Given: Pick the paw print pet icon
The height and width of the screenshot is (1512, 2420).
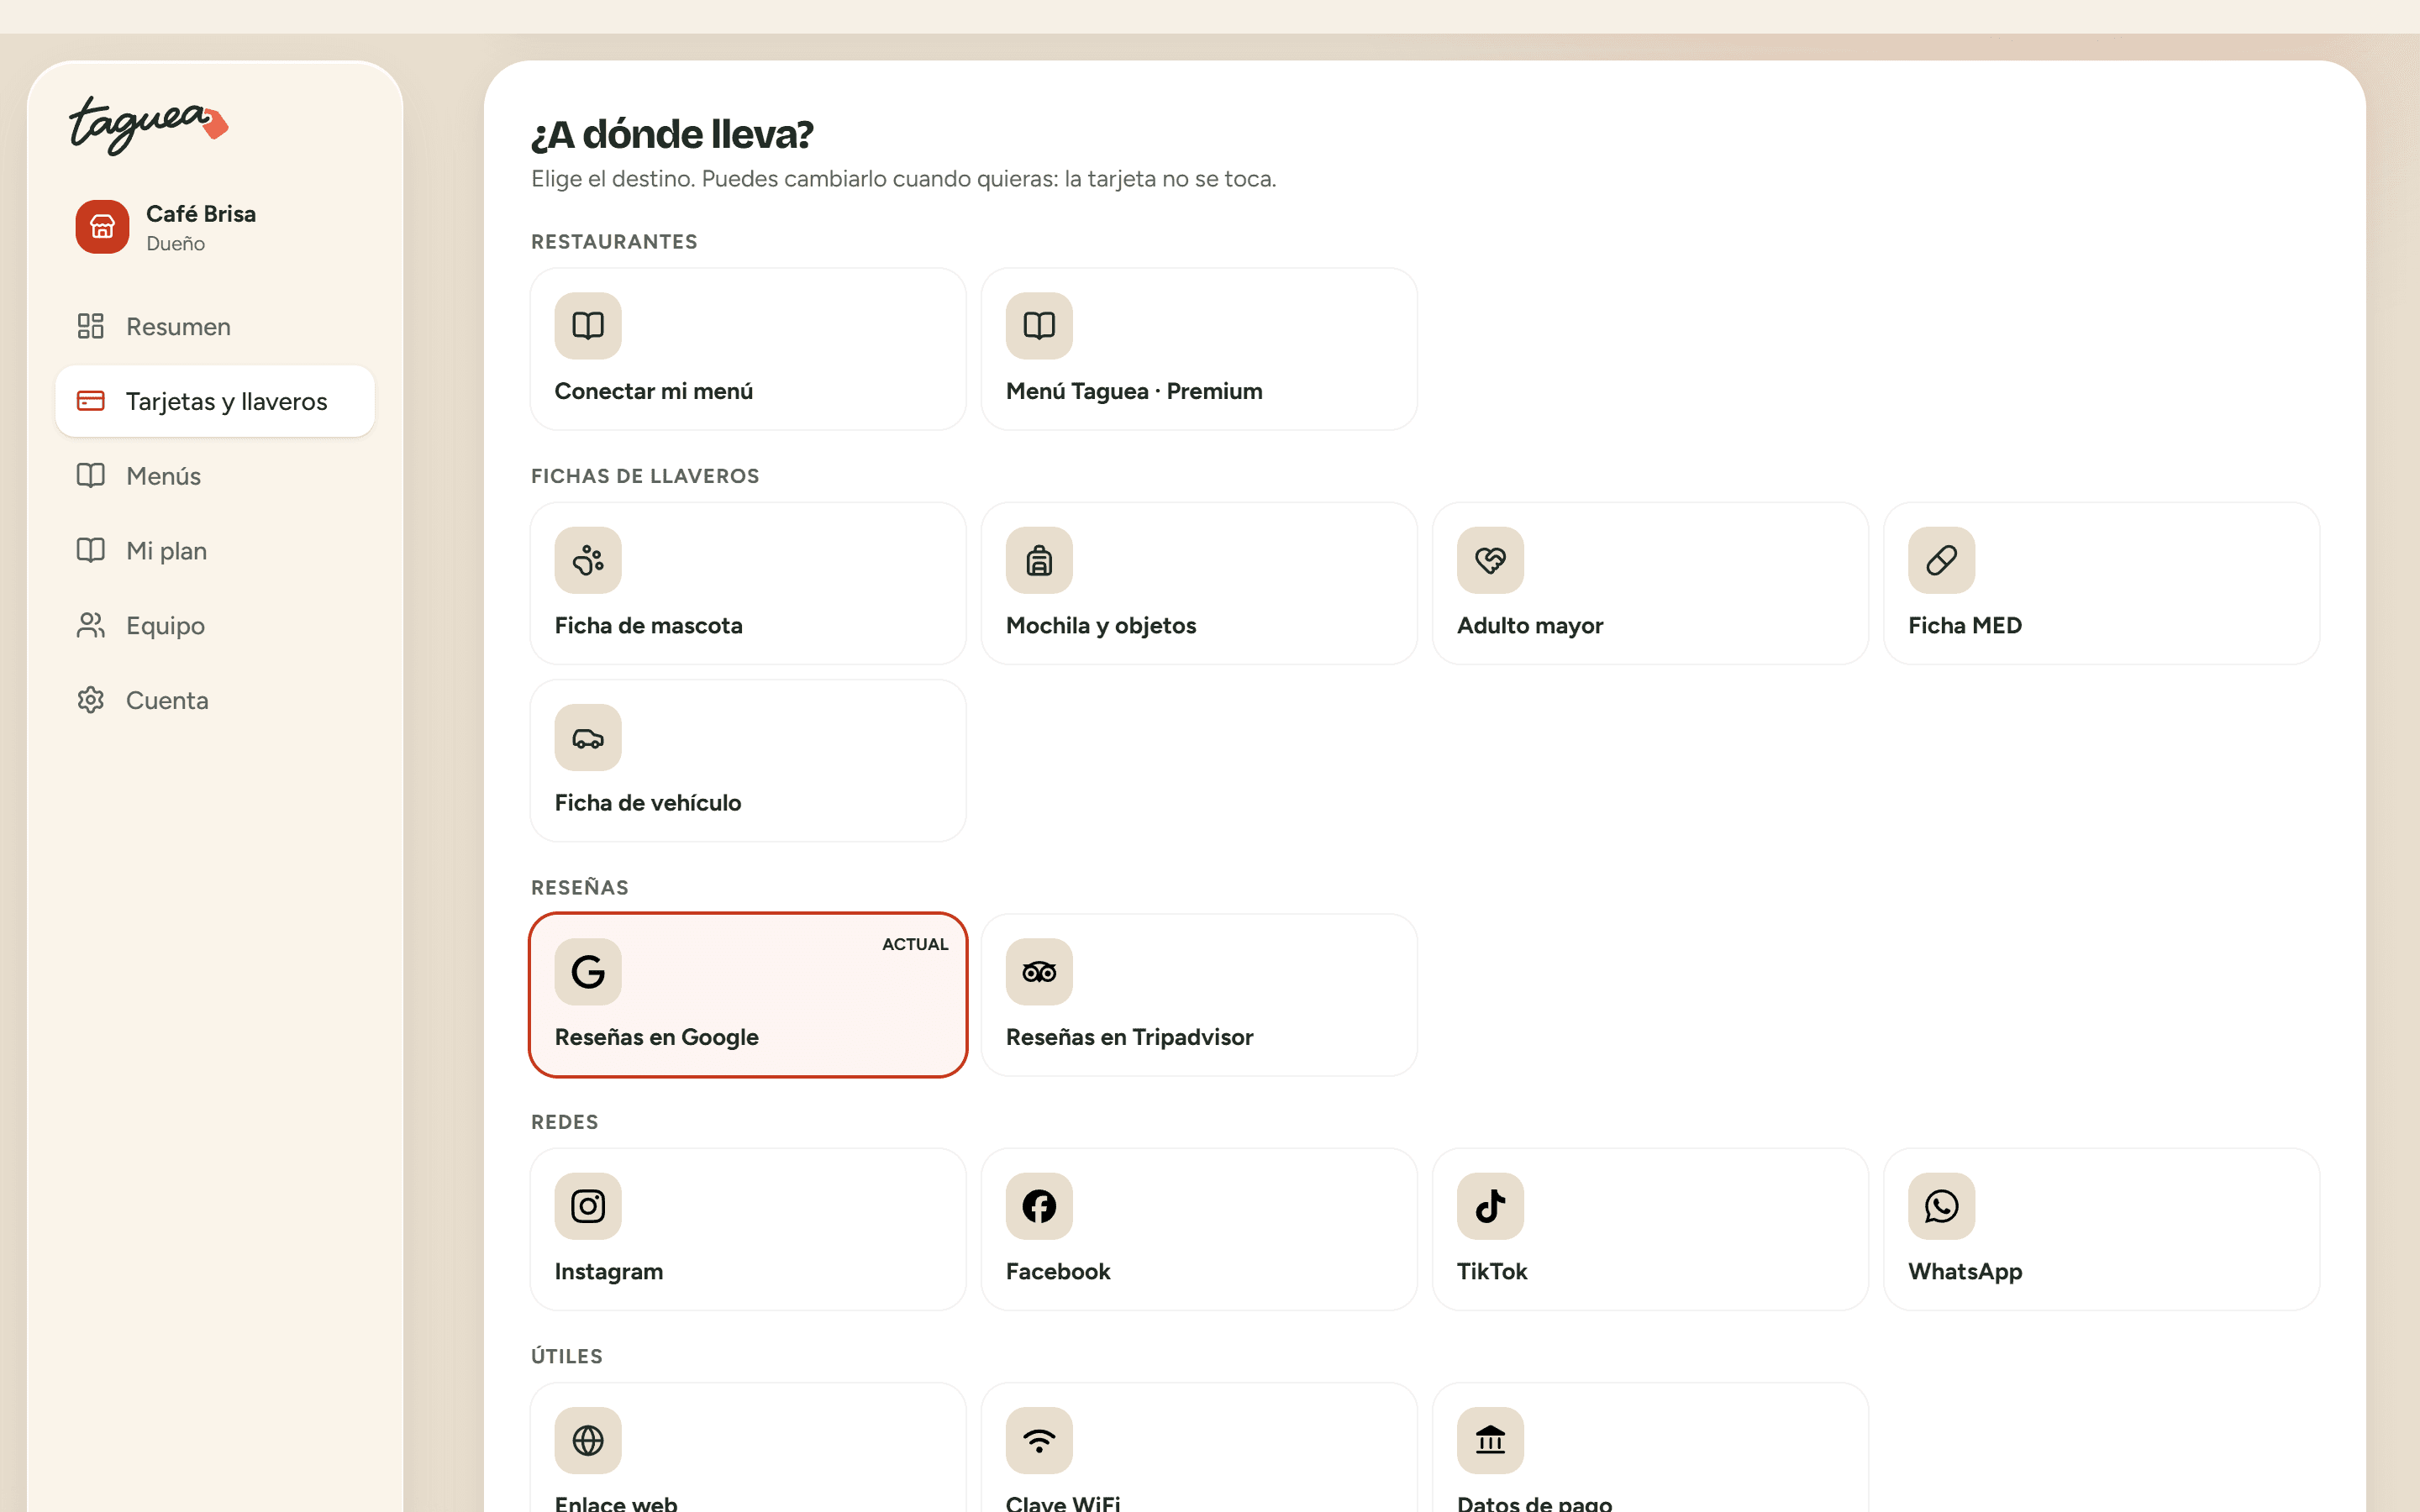Looking at the screenshot, I should [588, 560].
